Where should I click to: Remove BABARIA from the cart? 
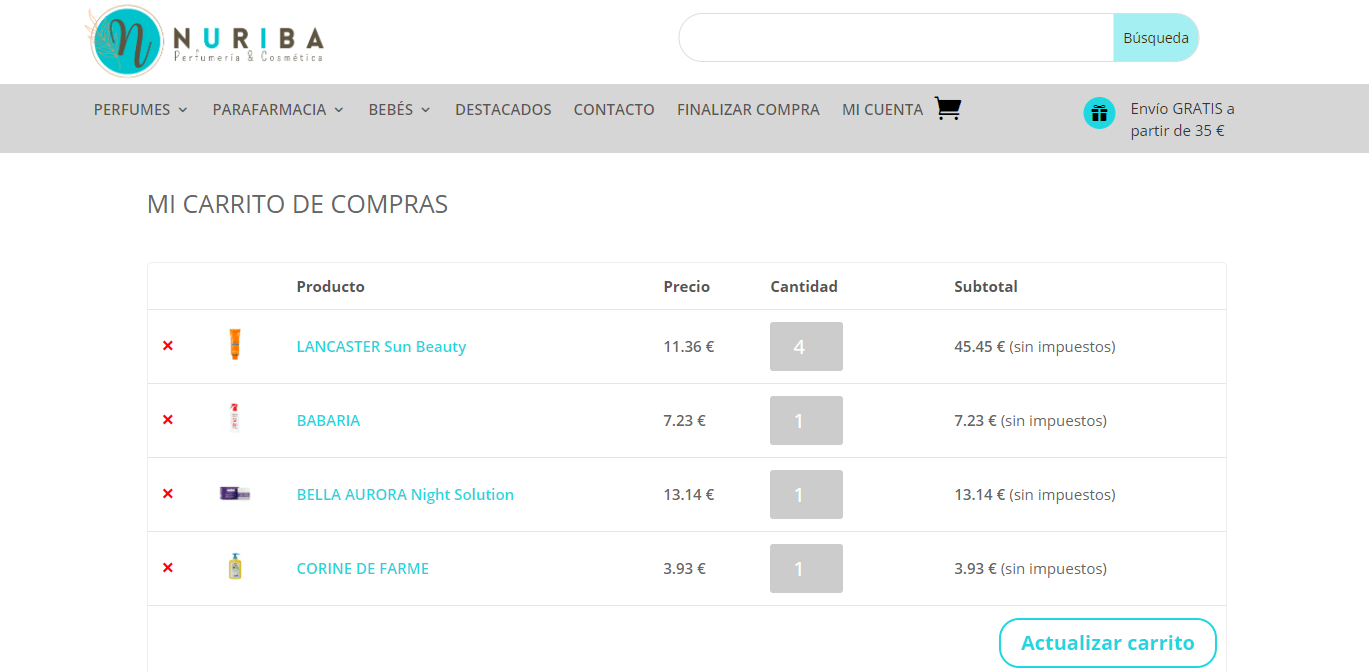(x=168, y=420)
